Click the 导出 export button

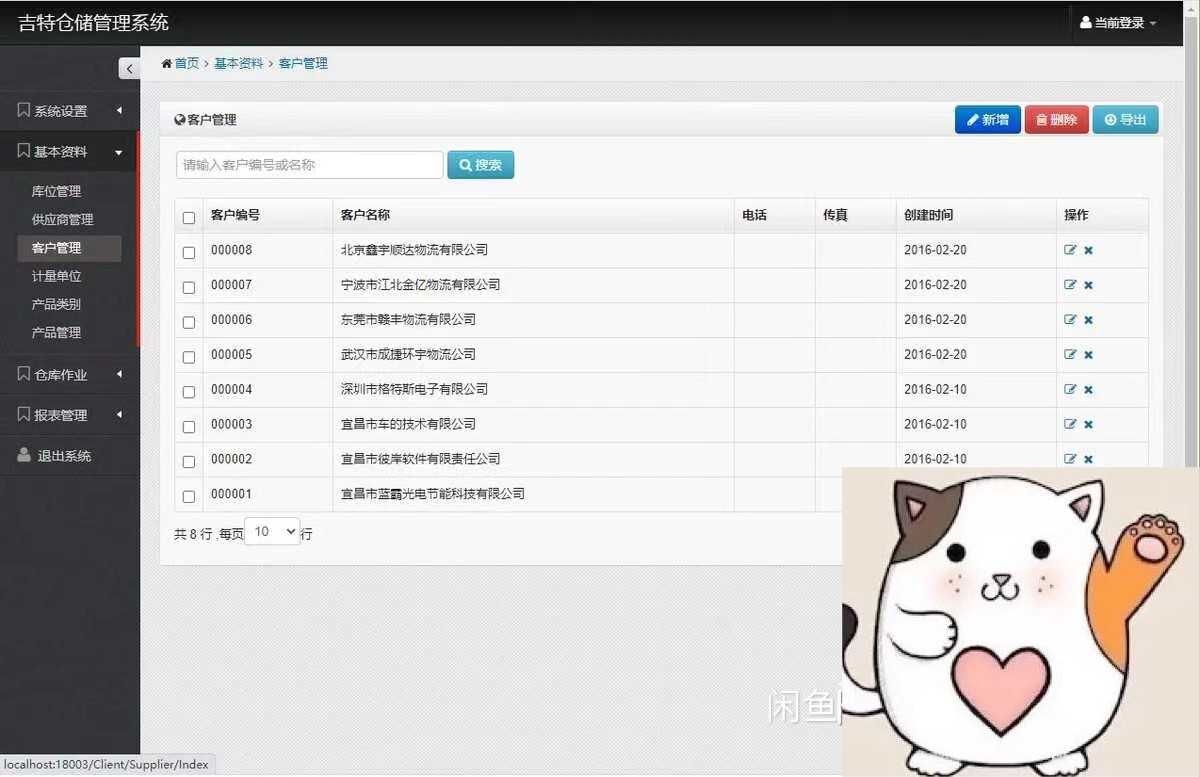point(1125,120)
